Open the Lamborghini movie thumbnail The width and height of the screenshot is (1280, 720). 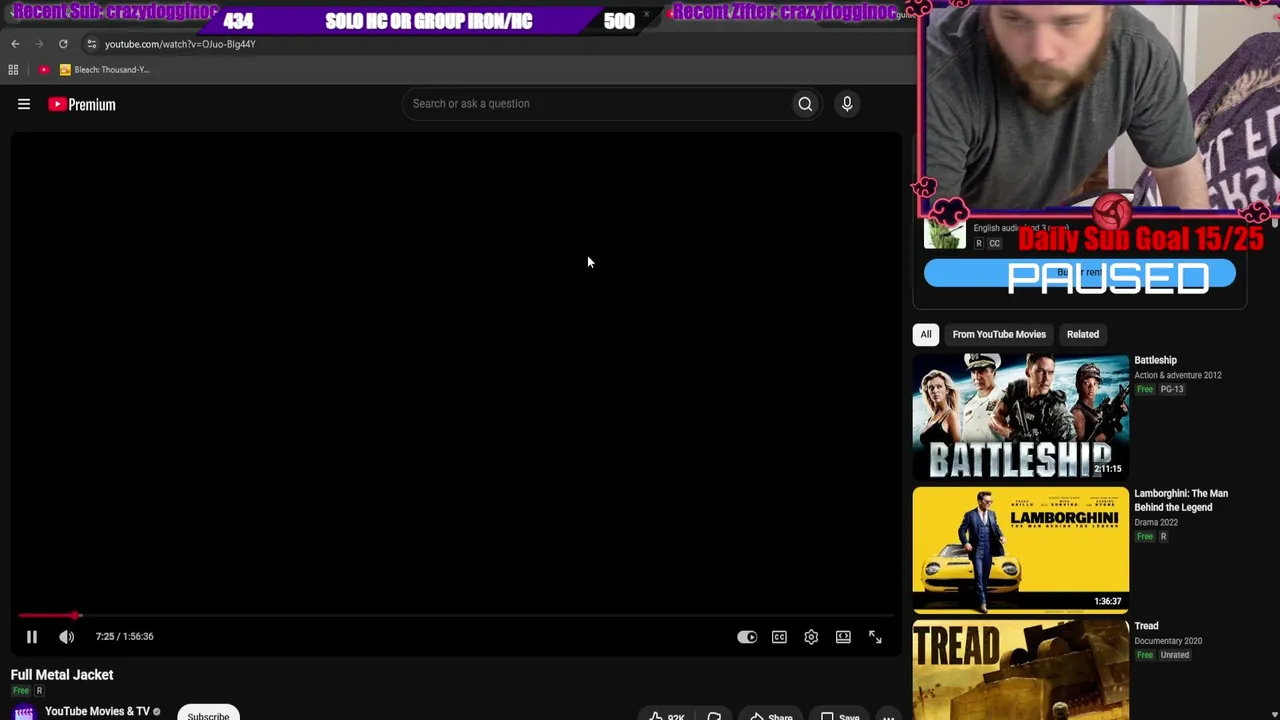[x=1021, y=549]
